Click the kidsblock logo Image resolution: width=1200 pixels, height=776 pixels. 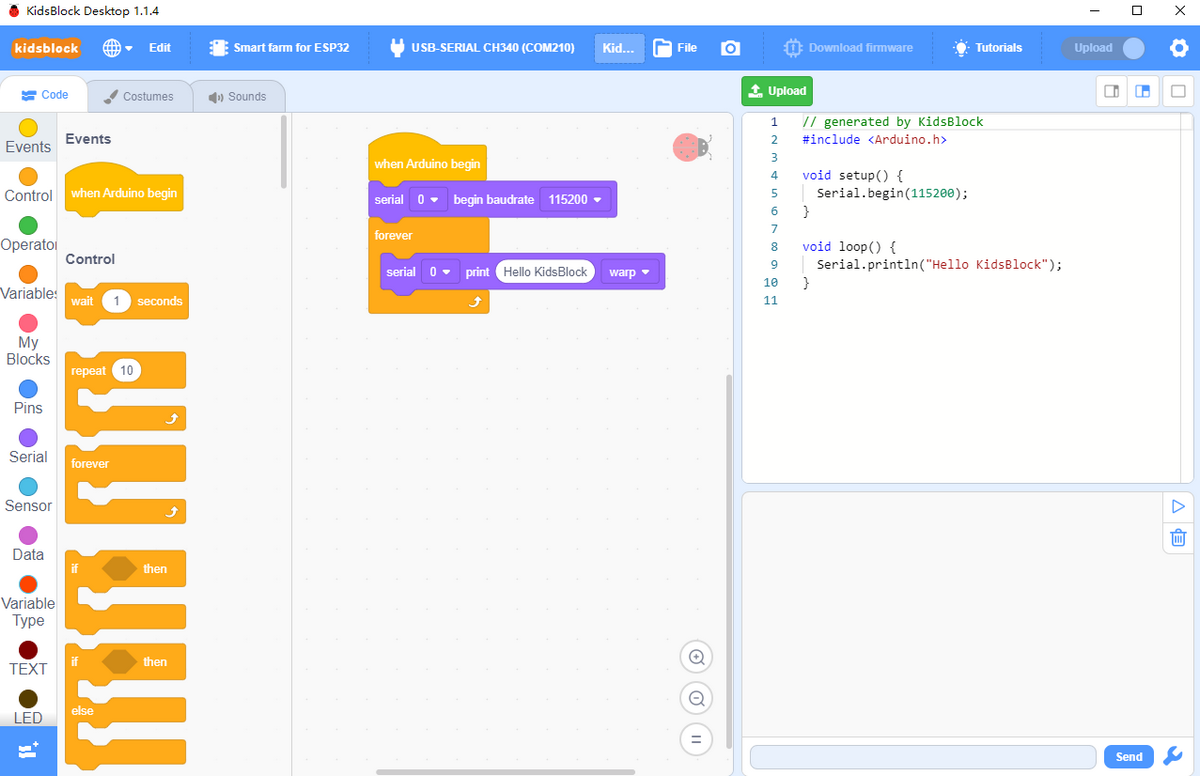click(x=46, y=48)
